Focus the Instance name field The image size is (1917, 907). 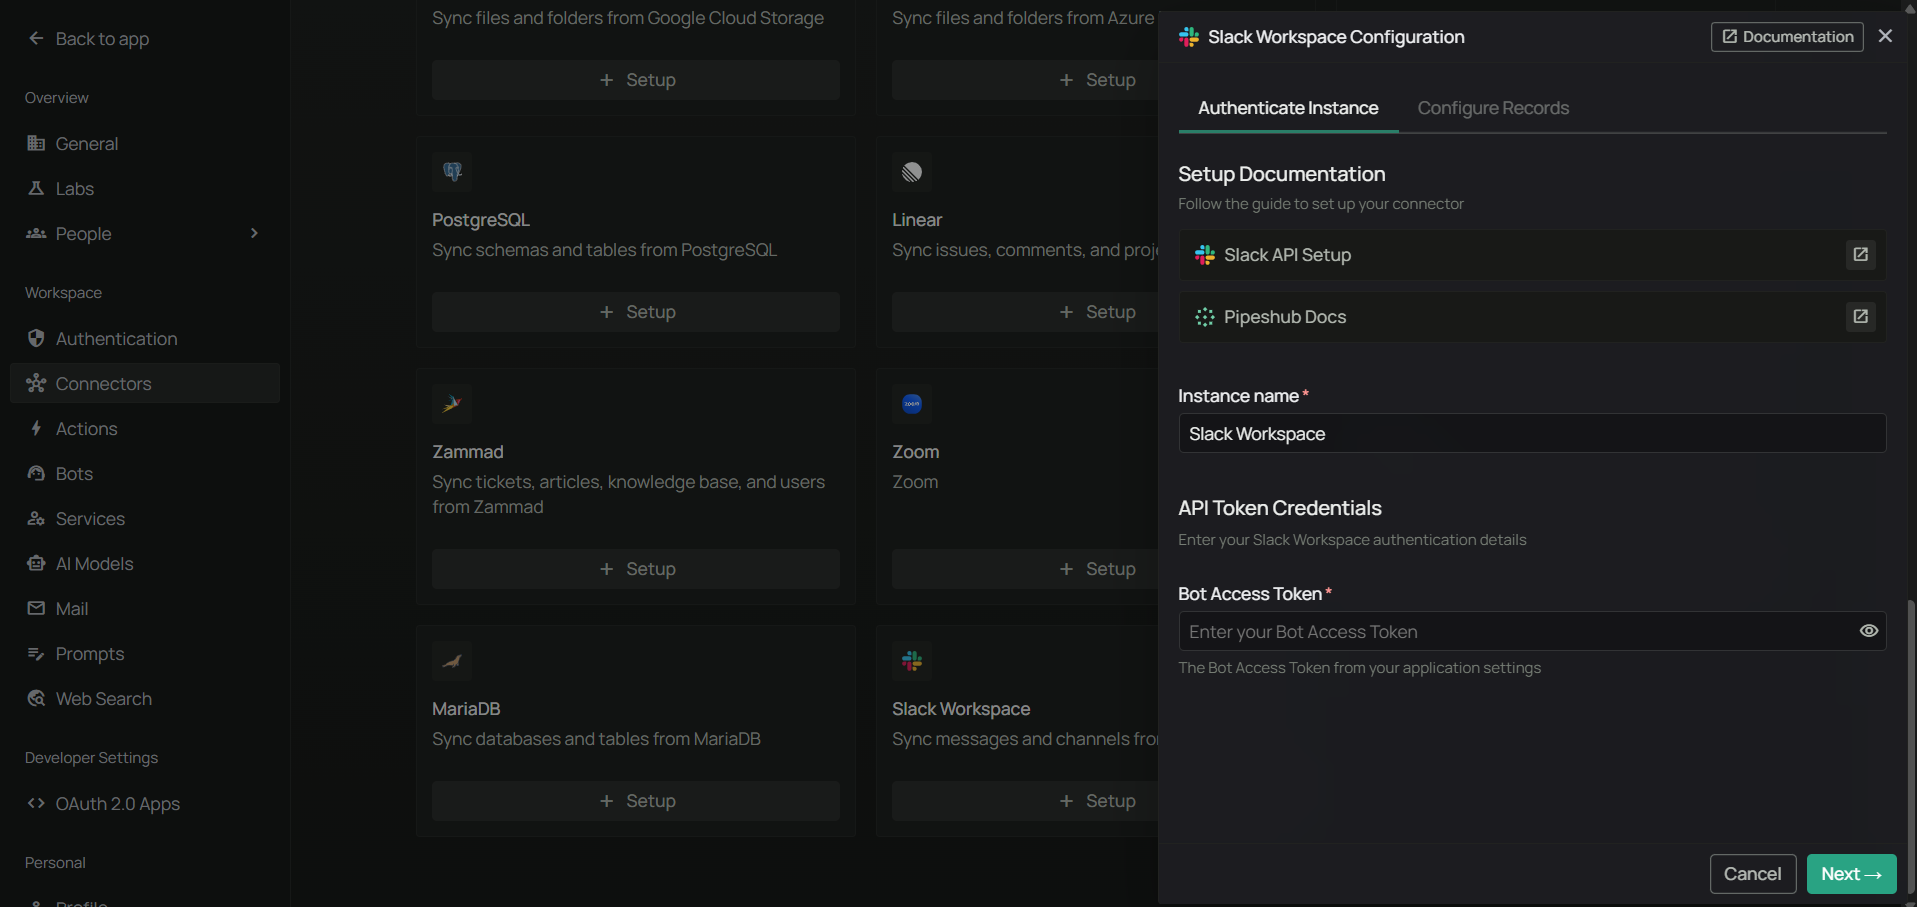coord(1532,433)
